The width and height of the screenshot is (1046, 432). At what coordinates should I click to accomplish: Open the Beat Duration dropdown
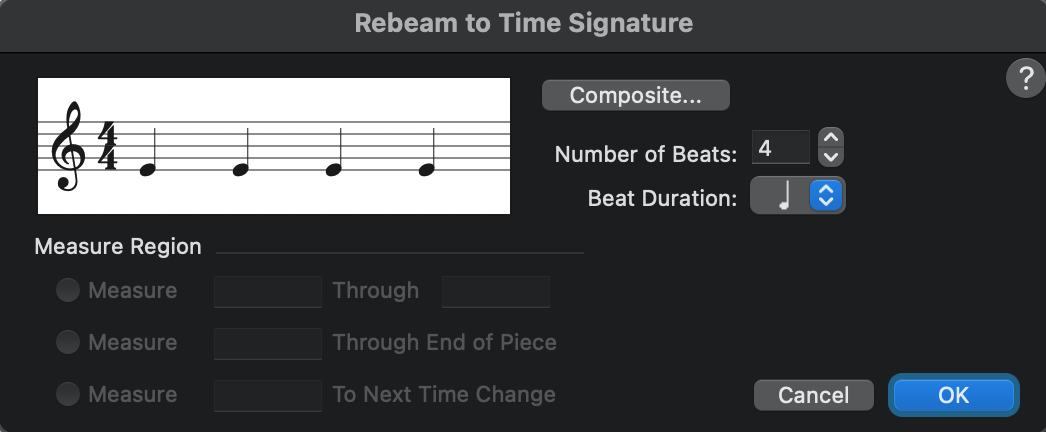pos(798,196)
